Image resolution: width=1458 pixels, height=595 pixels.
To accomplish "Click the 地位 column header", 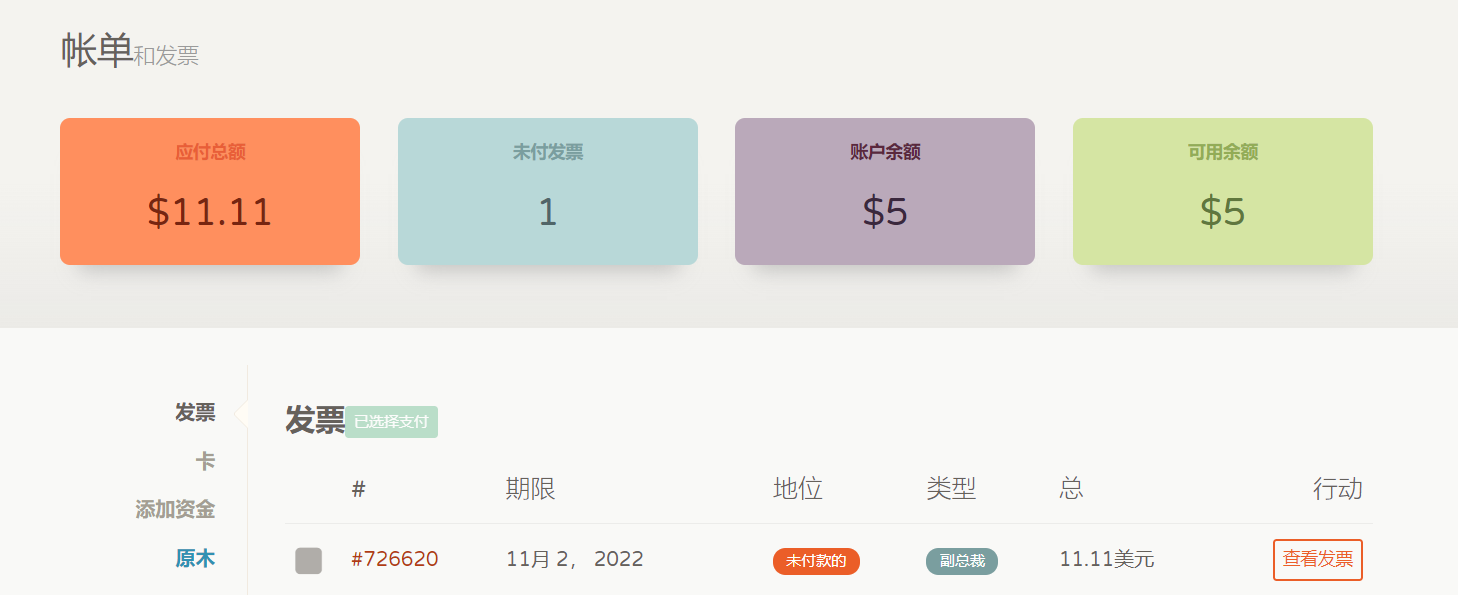I will point(798,489).
